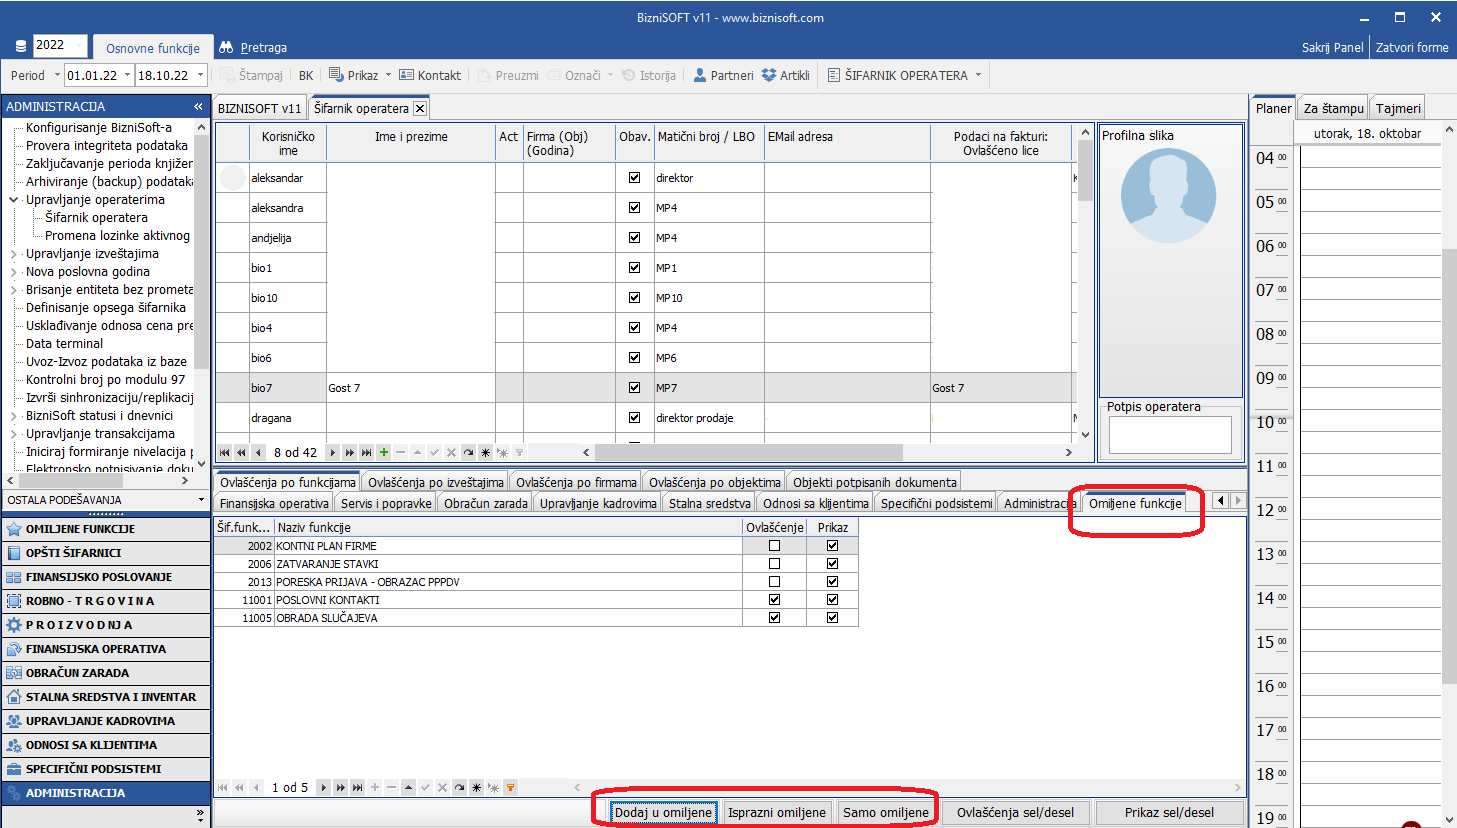Click the green add record plus icon

click(x=384, y=452)
